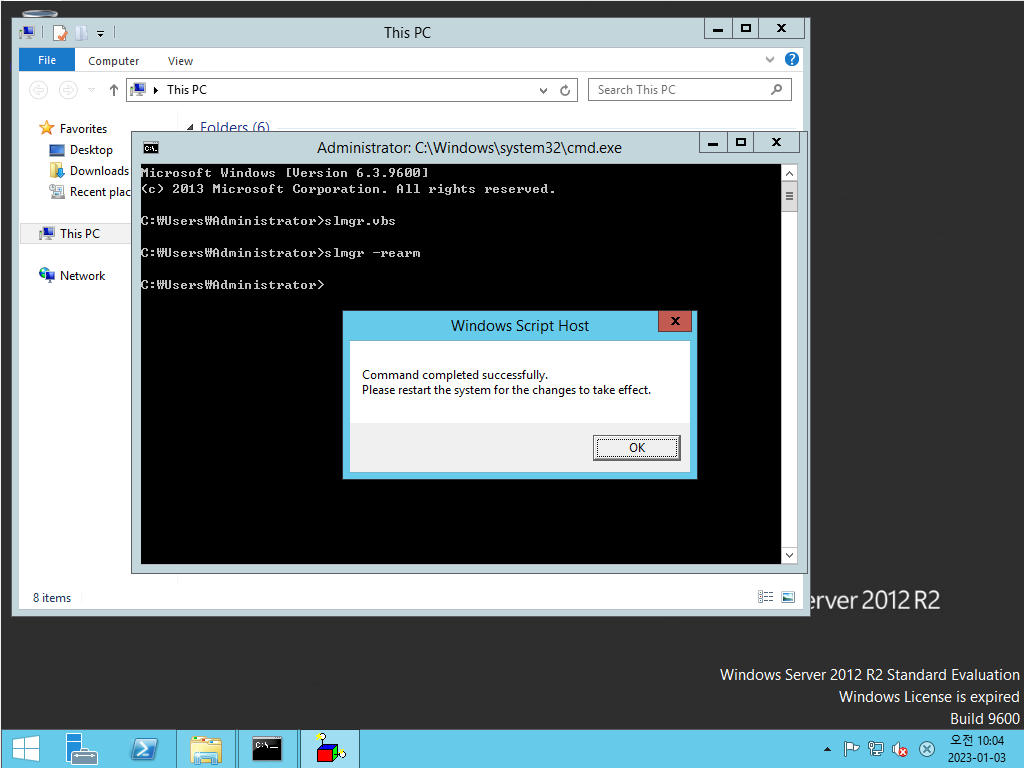Click Windows Script Host taskbar icon

click(330, 749)
